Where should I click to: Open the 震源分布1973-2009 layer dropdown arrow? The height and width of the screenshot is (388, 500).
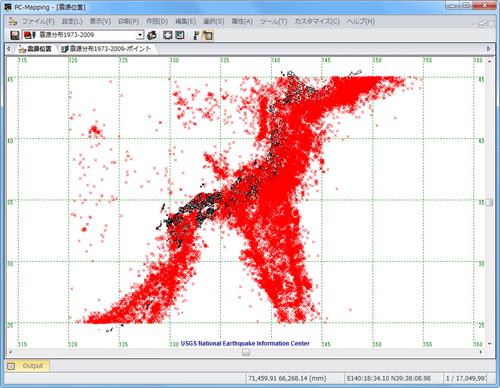pos(140,35)
